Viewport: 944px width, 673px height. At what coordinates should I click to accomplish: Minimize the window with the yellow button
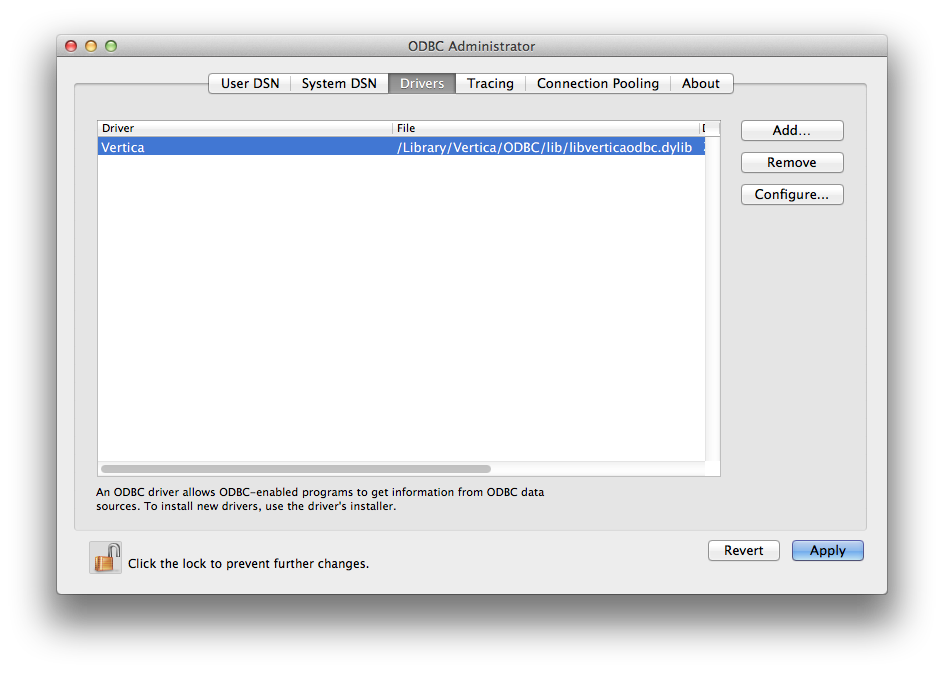91,46
